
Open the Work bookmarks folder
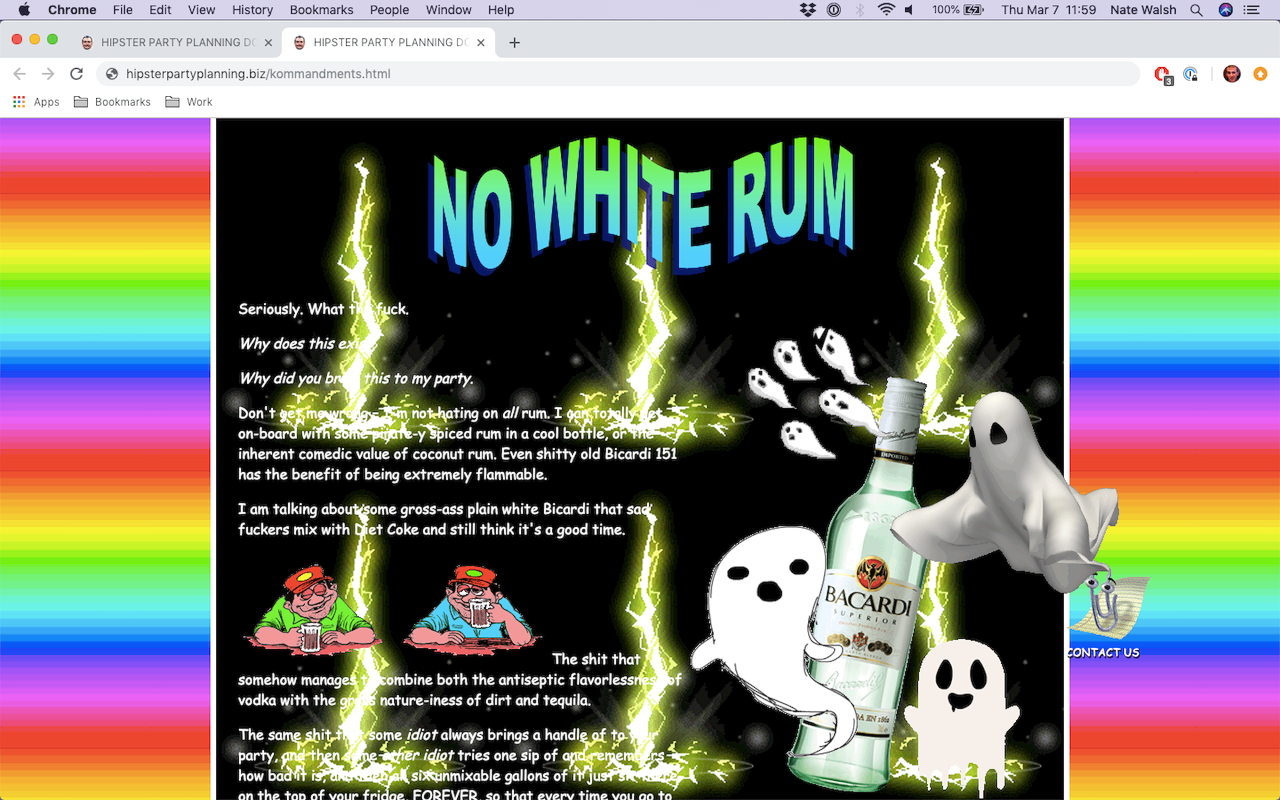189,102
